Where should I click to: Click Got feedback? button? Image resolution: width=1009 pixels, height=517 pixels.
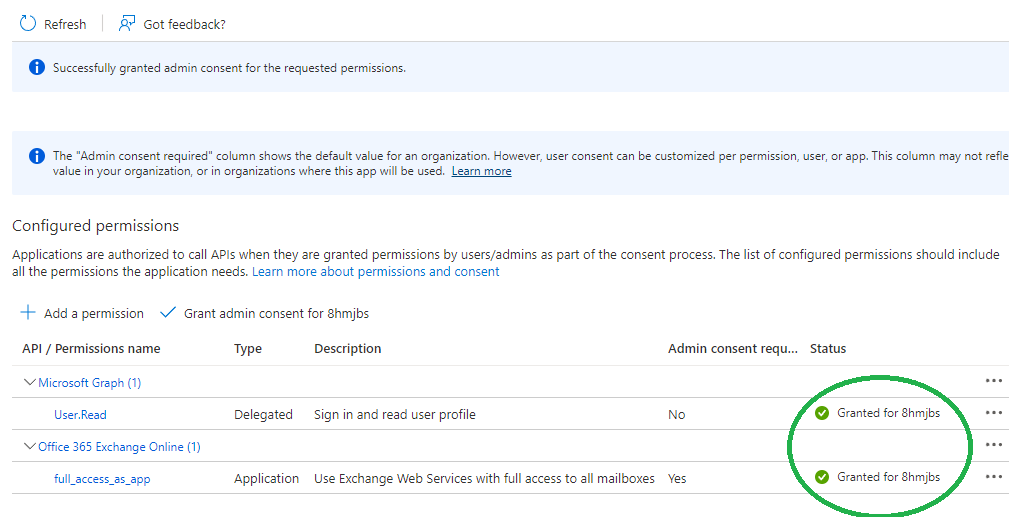(x=172, y=24)
